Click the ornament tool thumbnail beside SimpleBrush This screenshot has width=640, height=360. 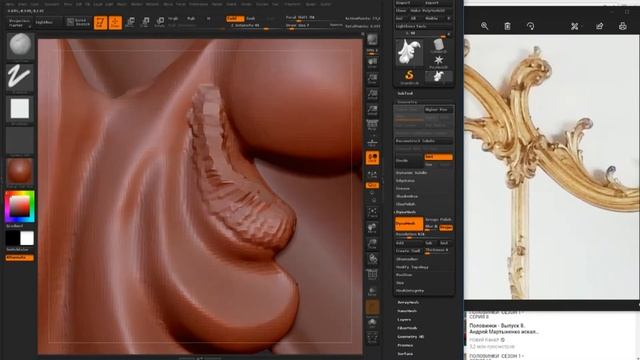[x=439, y=76]
